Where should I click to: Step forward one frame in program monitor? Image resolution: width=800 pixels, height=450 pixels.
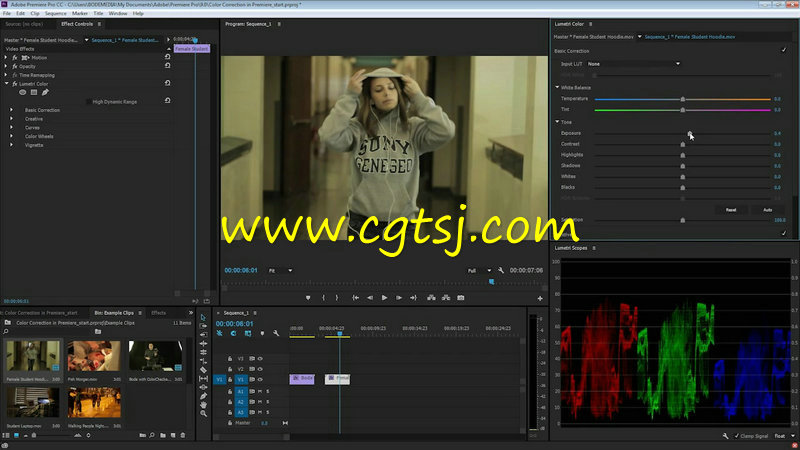[399, 297]
